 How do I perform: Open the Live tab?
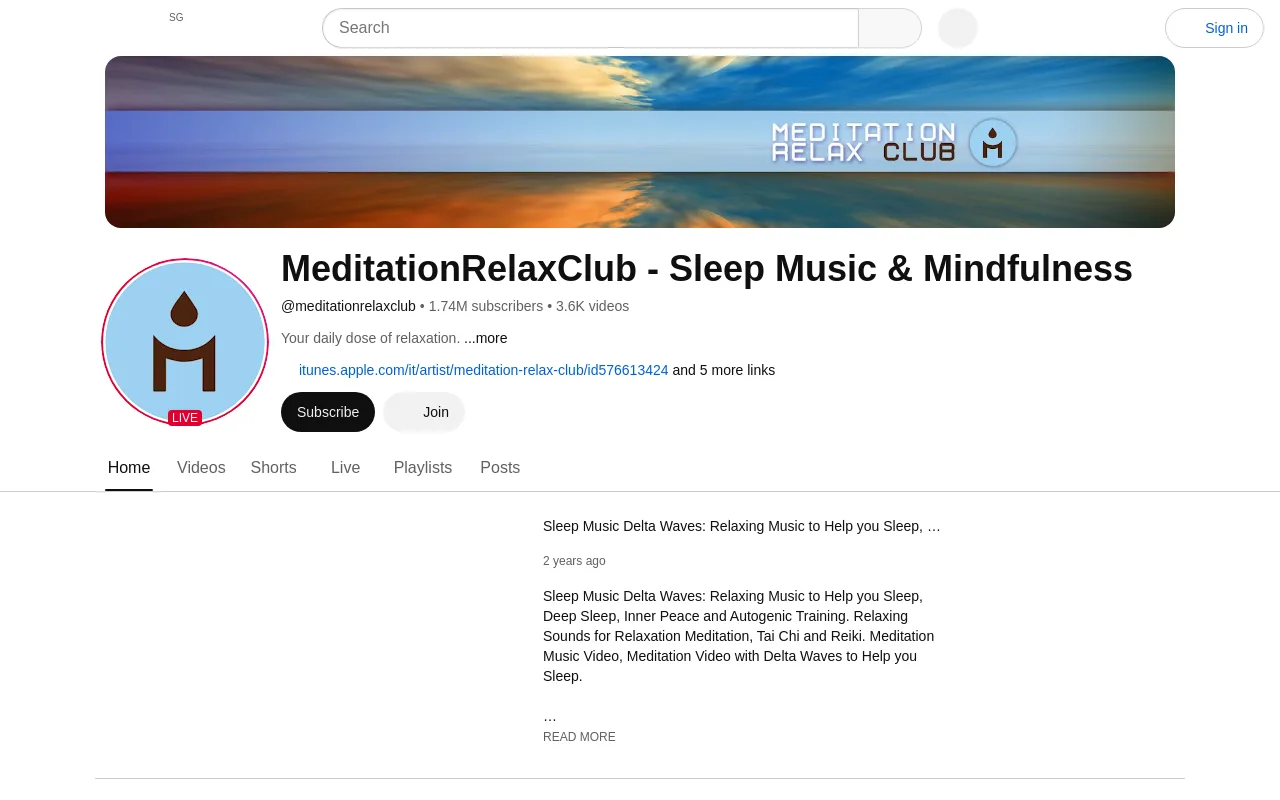click(345, 468)
